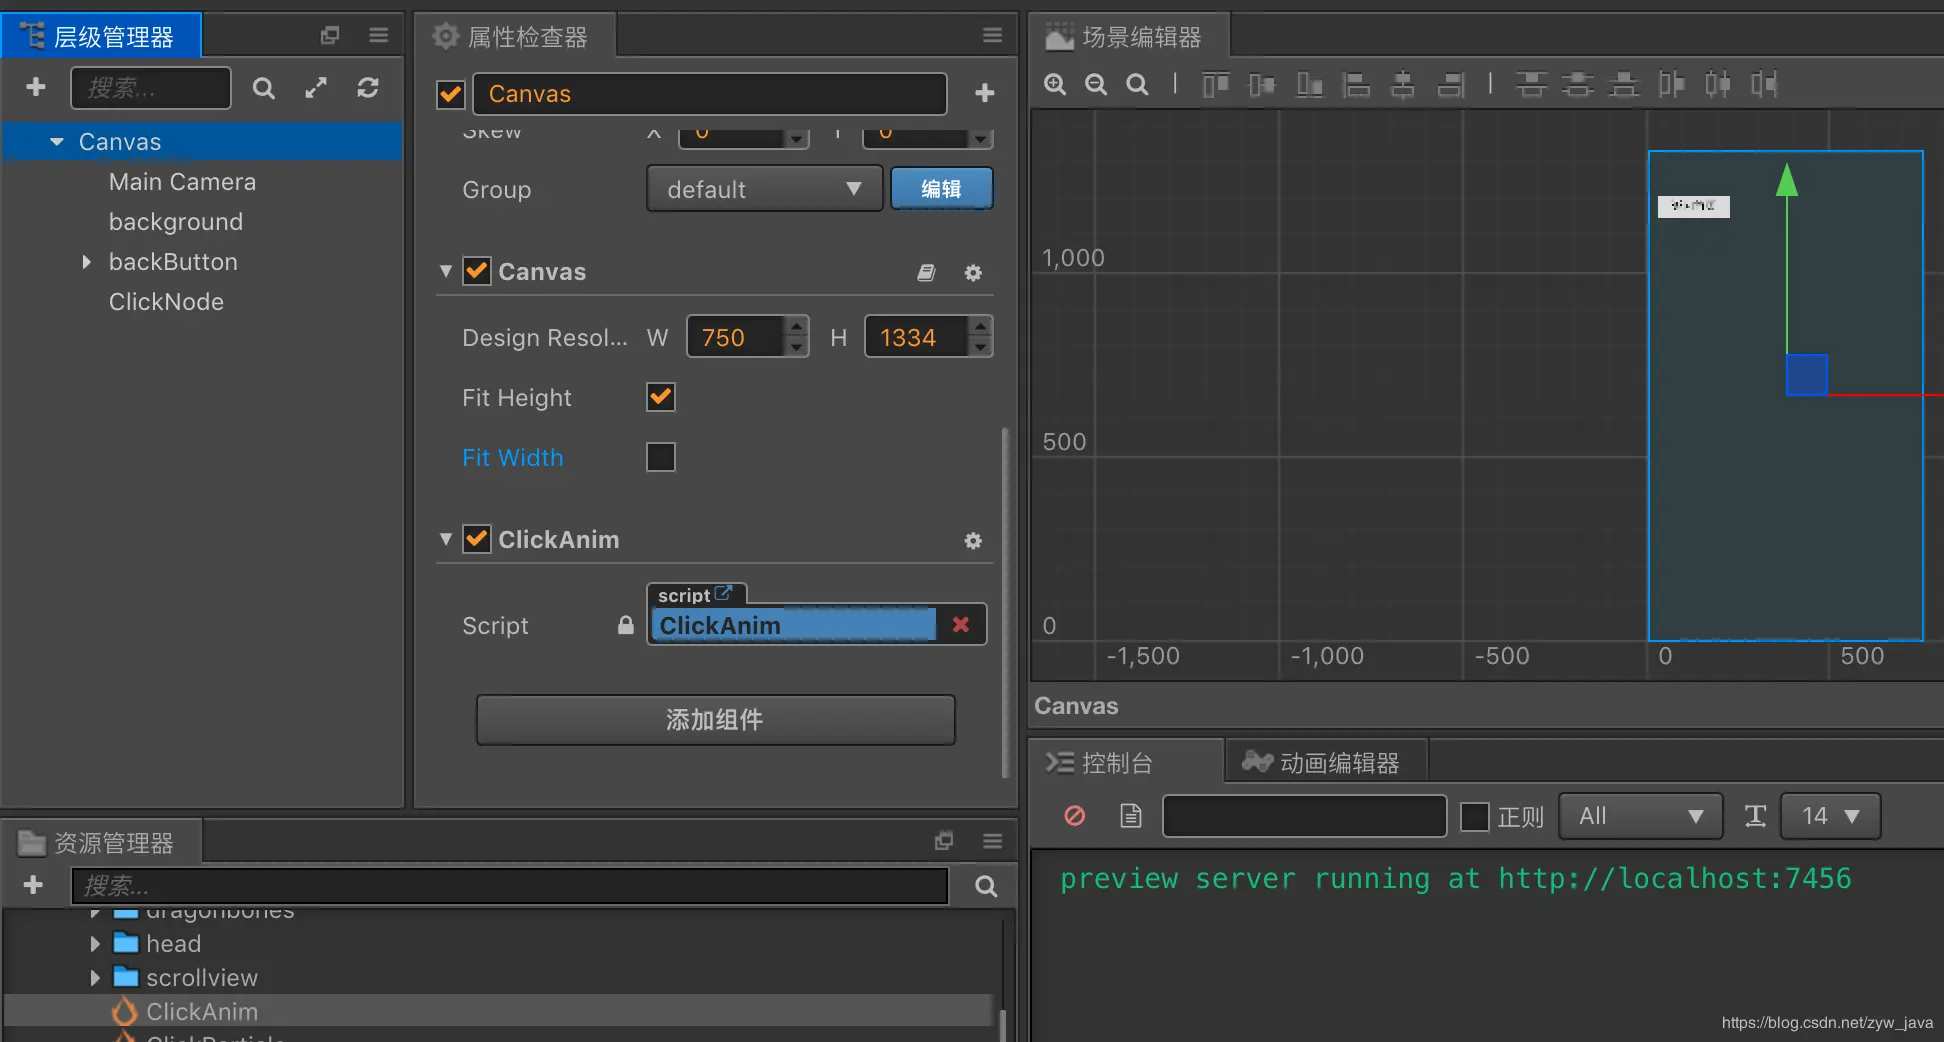1944x1042 pixels.
Task: Open the Canvas component gear settings
Action: [x=973, y=272]
